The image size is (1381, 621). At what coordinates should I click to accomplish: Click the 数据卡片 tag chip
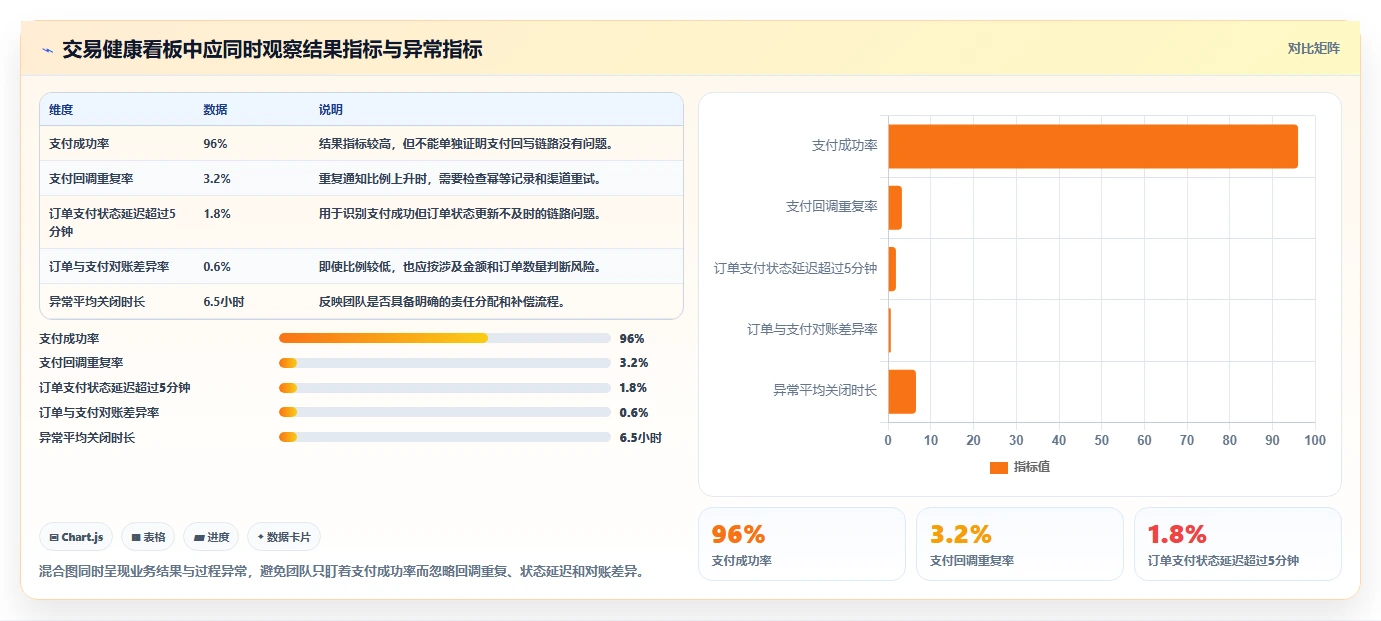[284, 537]
